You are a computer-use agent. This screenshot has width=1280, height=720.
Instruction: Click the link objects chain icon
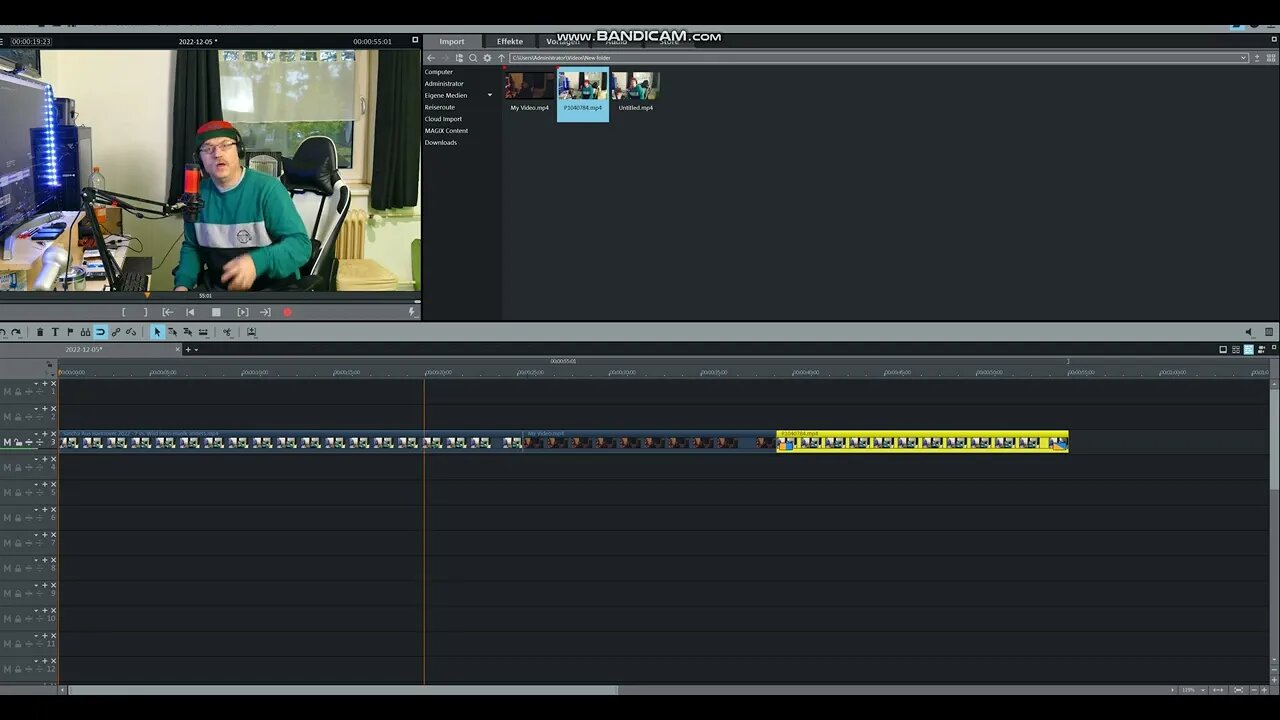(115, 332)
